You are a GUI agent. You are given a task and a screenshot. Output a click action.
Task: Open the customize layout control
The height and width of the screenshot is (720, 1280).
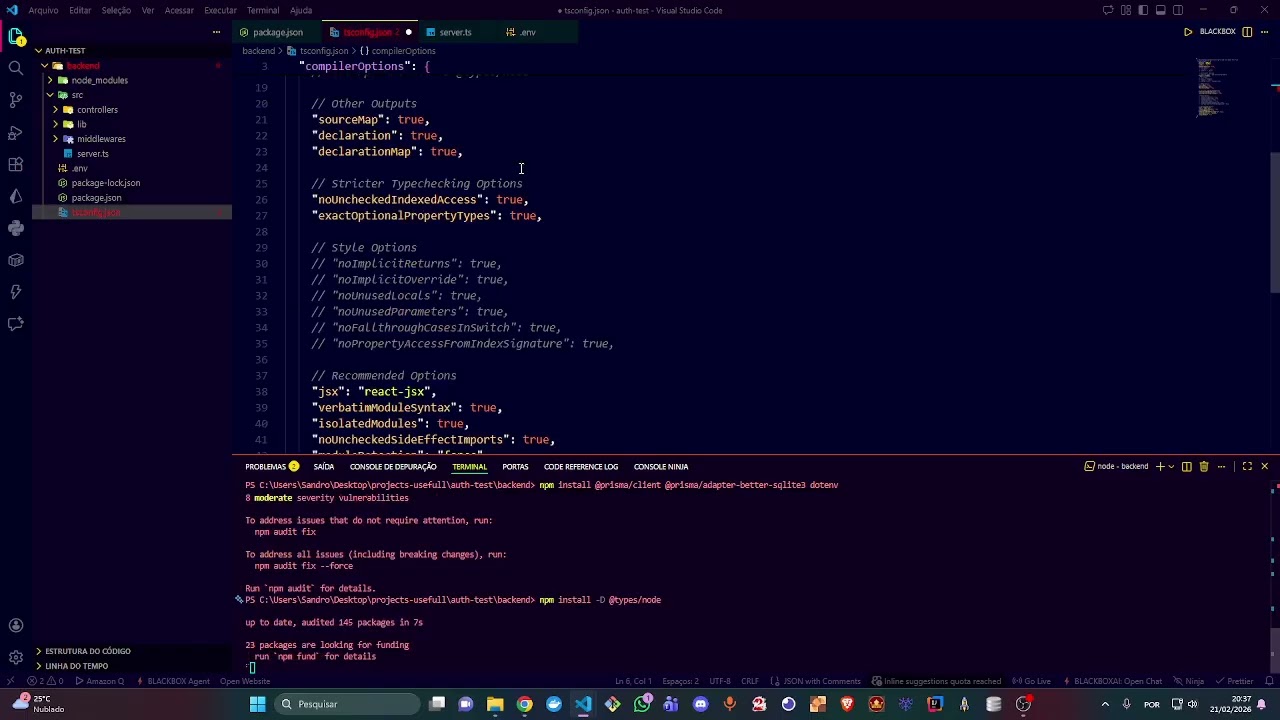tap(1127, 10)
